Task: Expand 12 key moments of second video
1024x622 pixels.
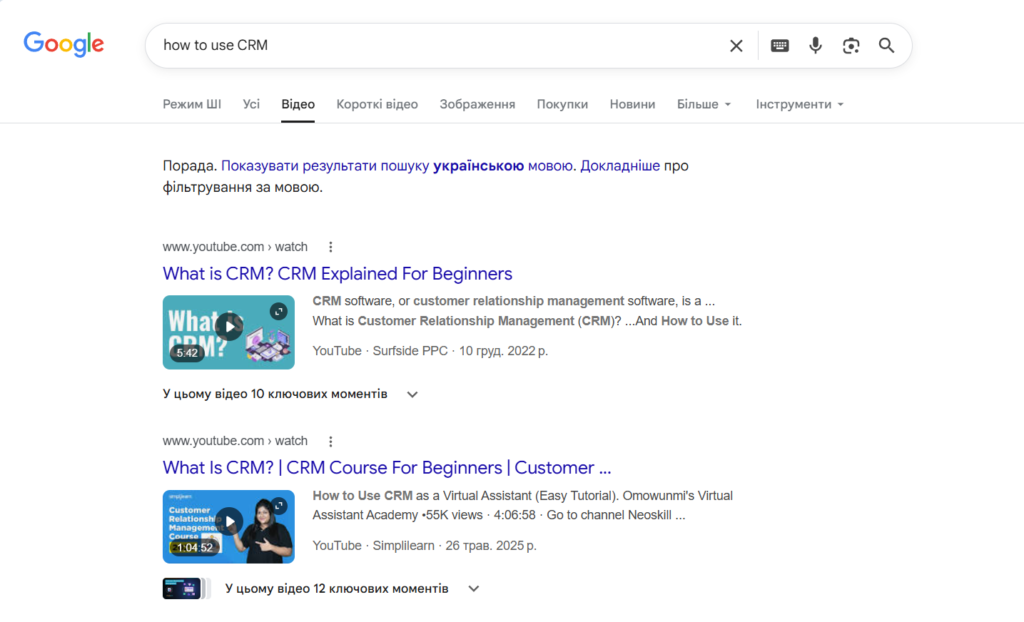Action: click(x=473, y=589)
